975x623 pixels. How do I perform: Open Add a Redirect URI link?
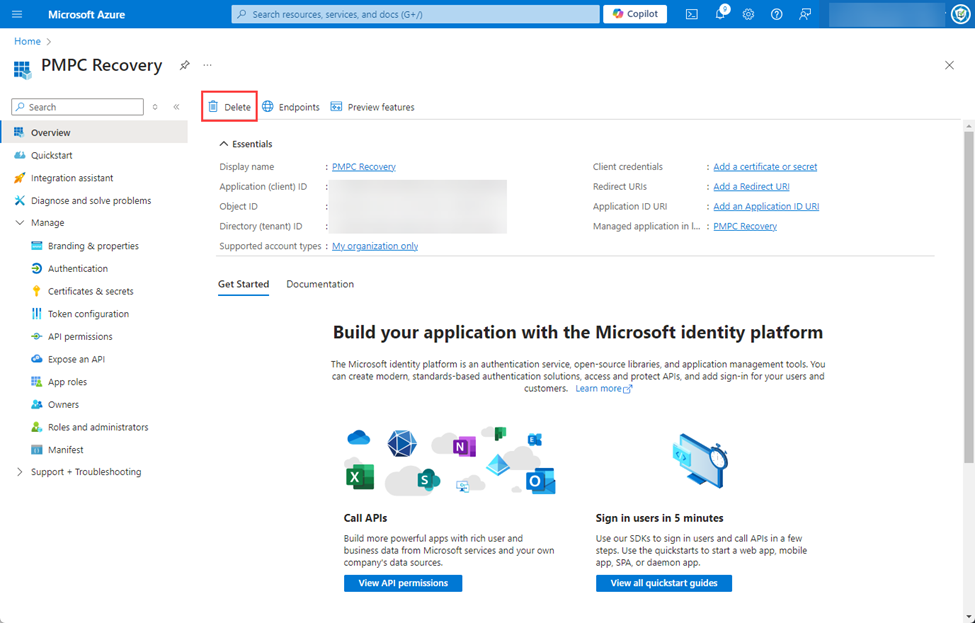751,187
